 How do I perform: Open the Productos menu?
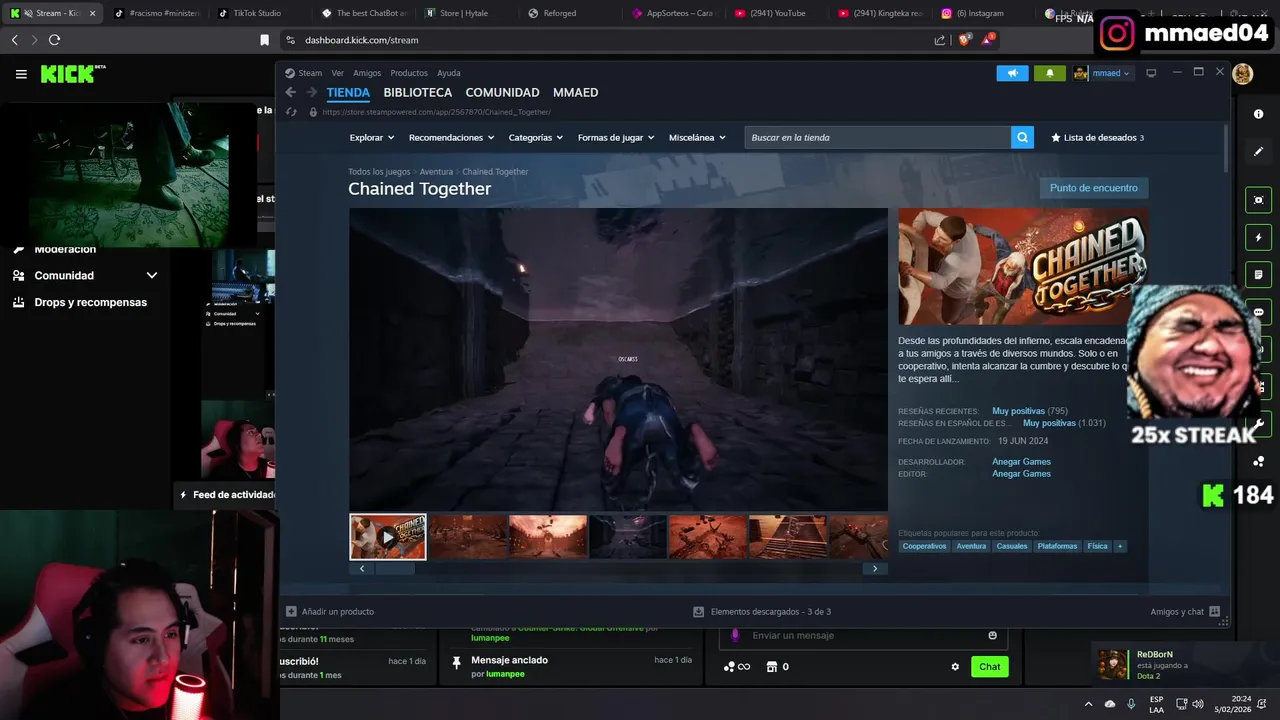[409, 73]
